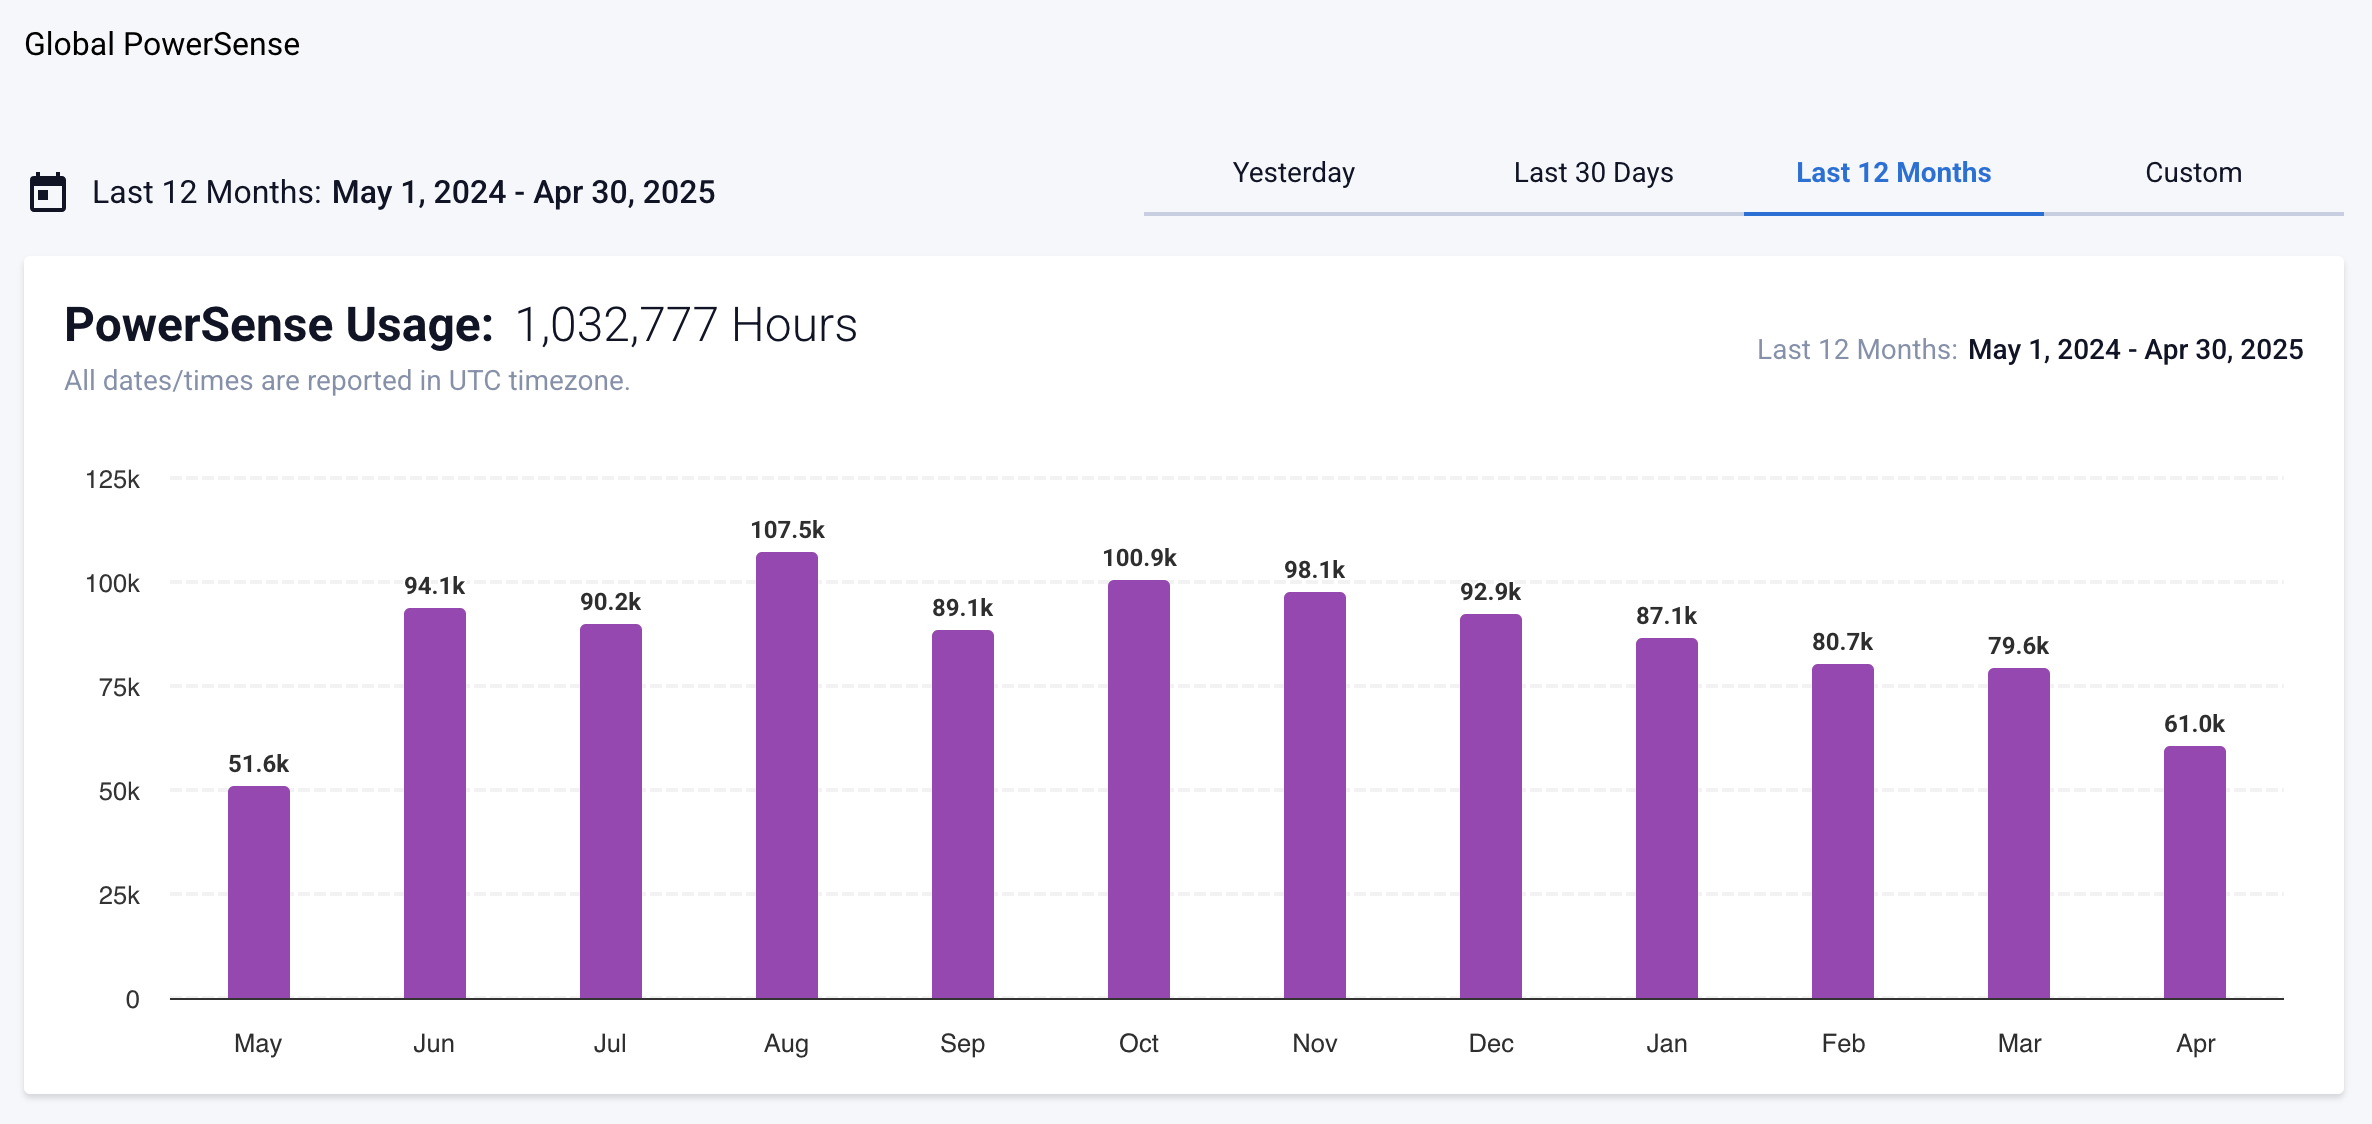Open the Custom date range tab

tap(2193, 173)
